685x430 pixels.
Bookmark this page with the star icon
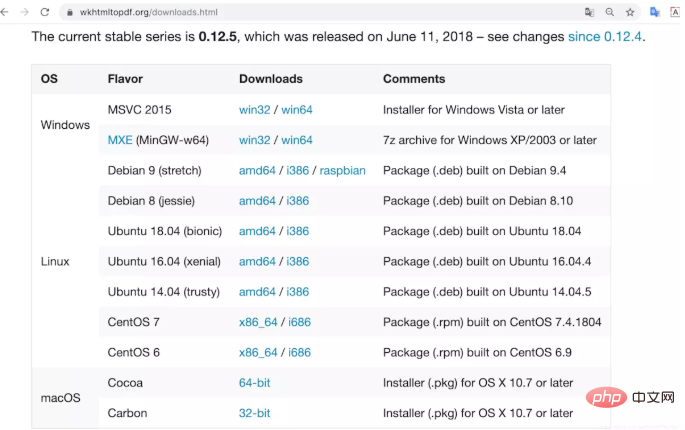[630, 12]
